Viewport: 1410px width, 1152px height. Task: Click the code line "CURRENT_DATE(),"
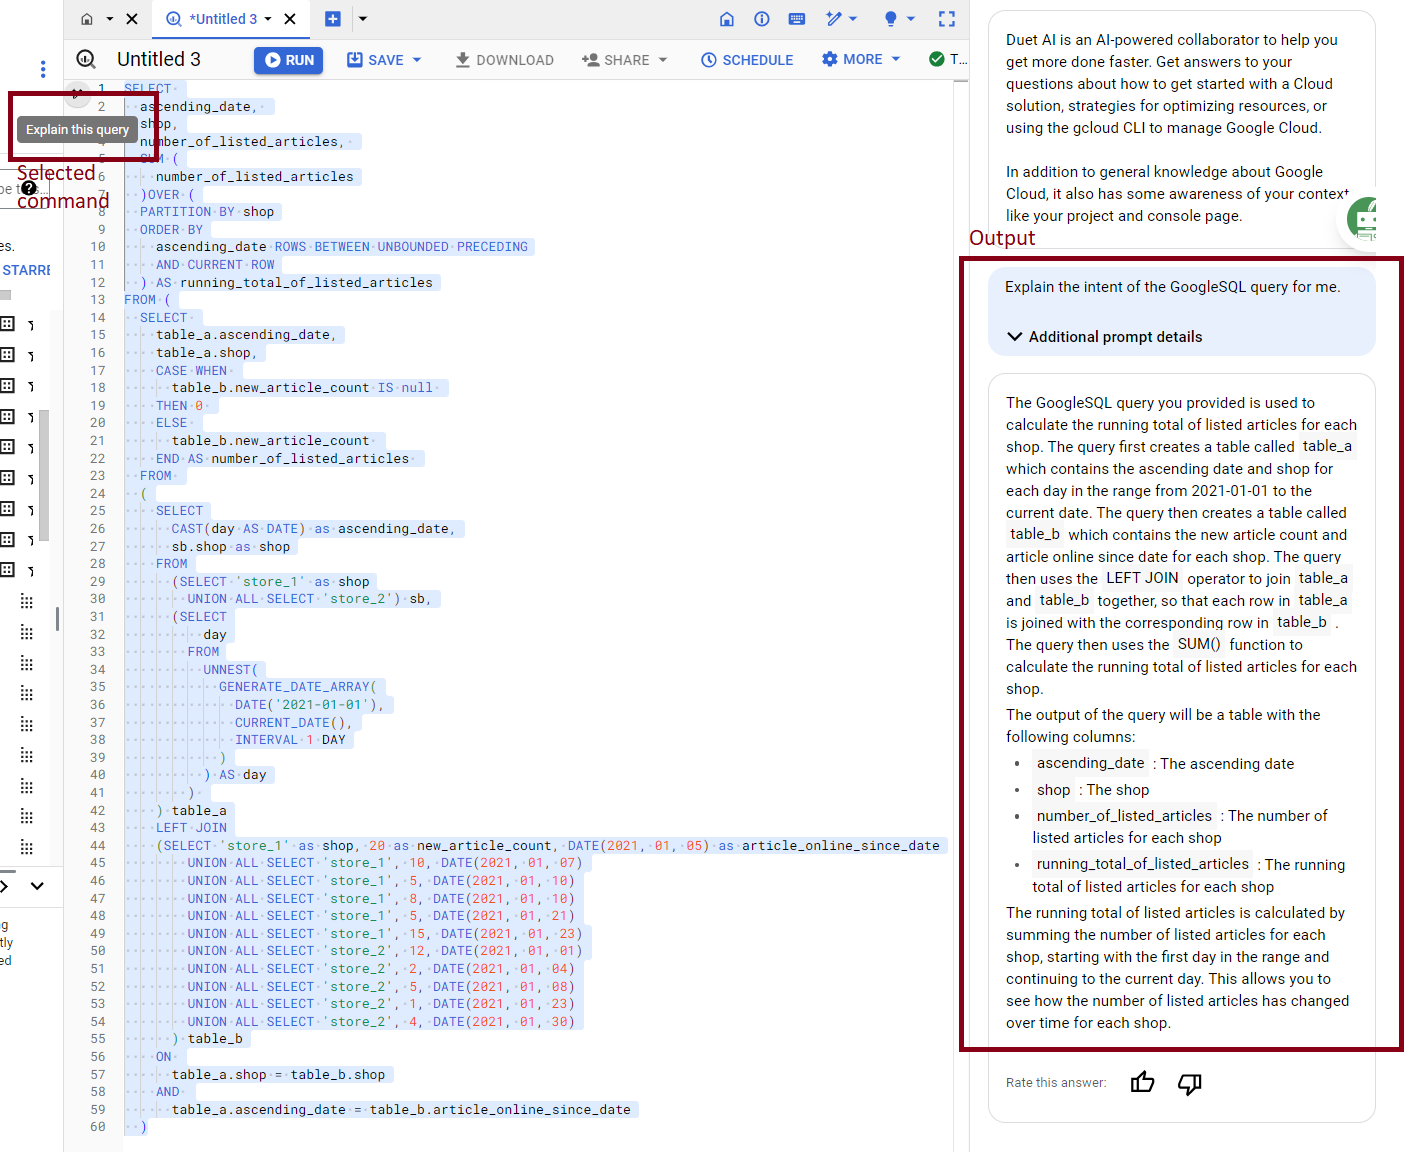coord(294,723)
